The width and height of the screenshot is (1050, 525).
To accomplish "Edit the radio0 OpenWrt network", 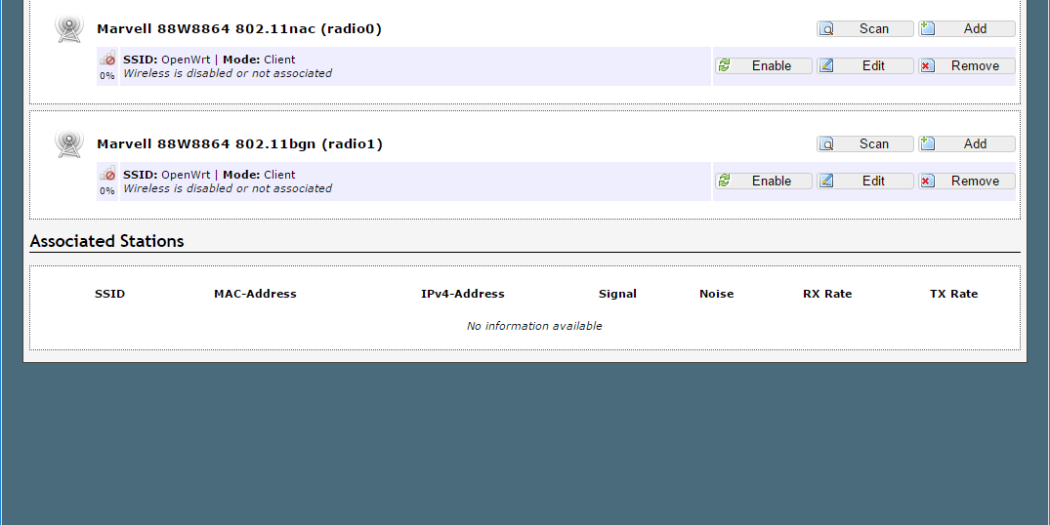I will point(865,66).
